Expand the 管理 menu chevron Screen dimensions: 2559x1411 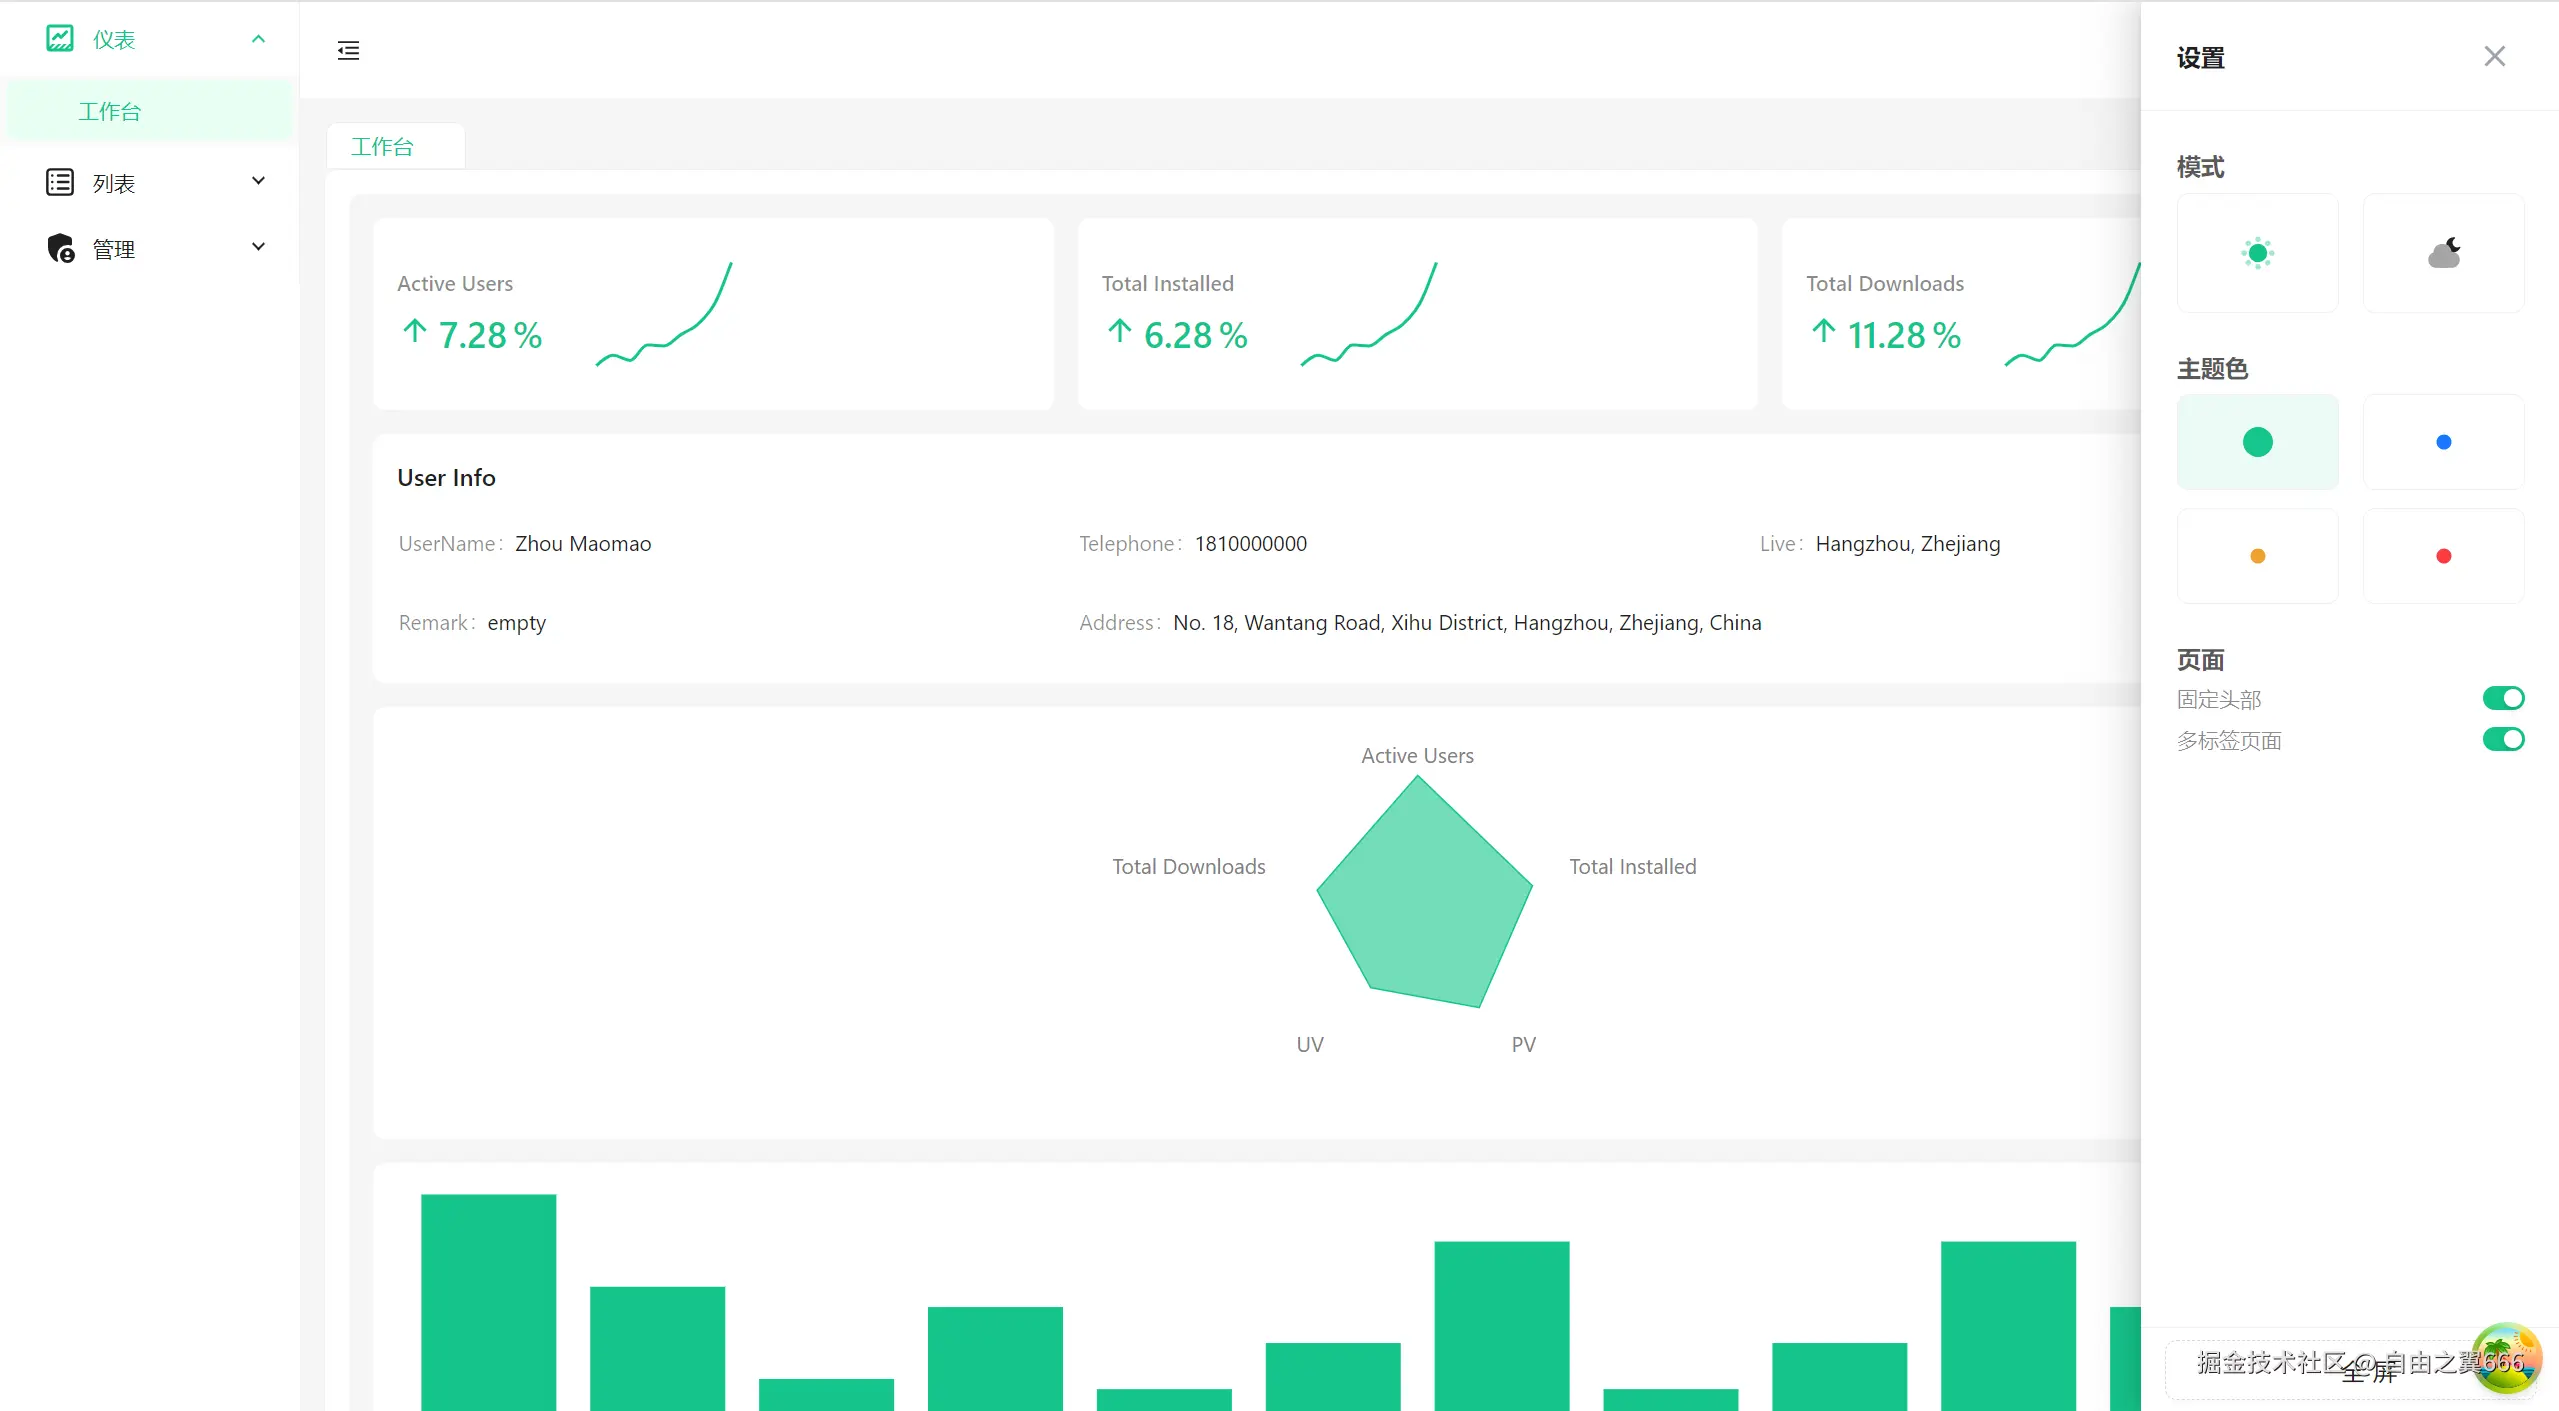coord(258,247)
